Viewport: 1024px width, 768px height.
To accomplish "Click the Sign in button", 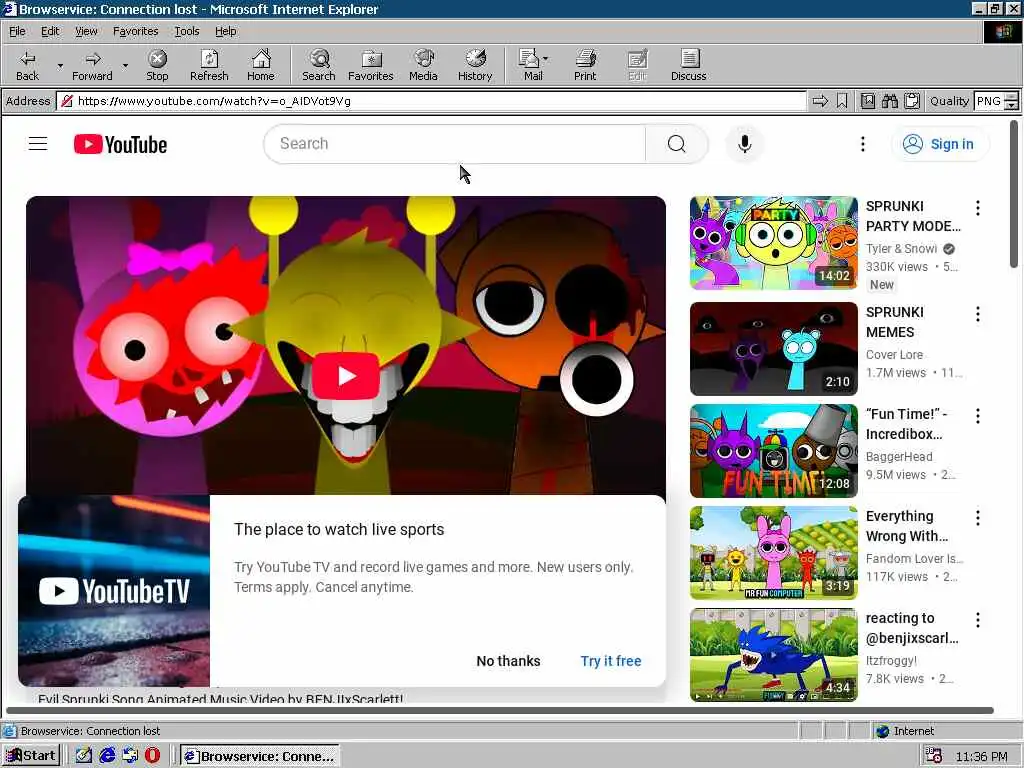I will pyautogui.click(x=940, y=144).
